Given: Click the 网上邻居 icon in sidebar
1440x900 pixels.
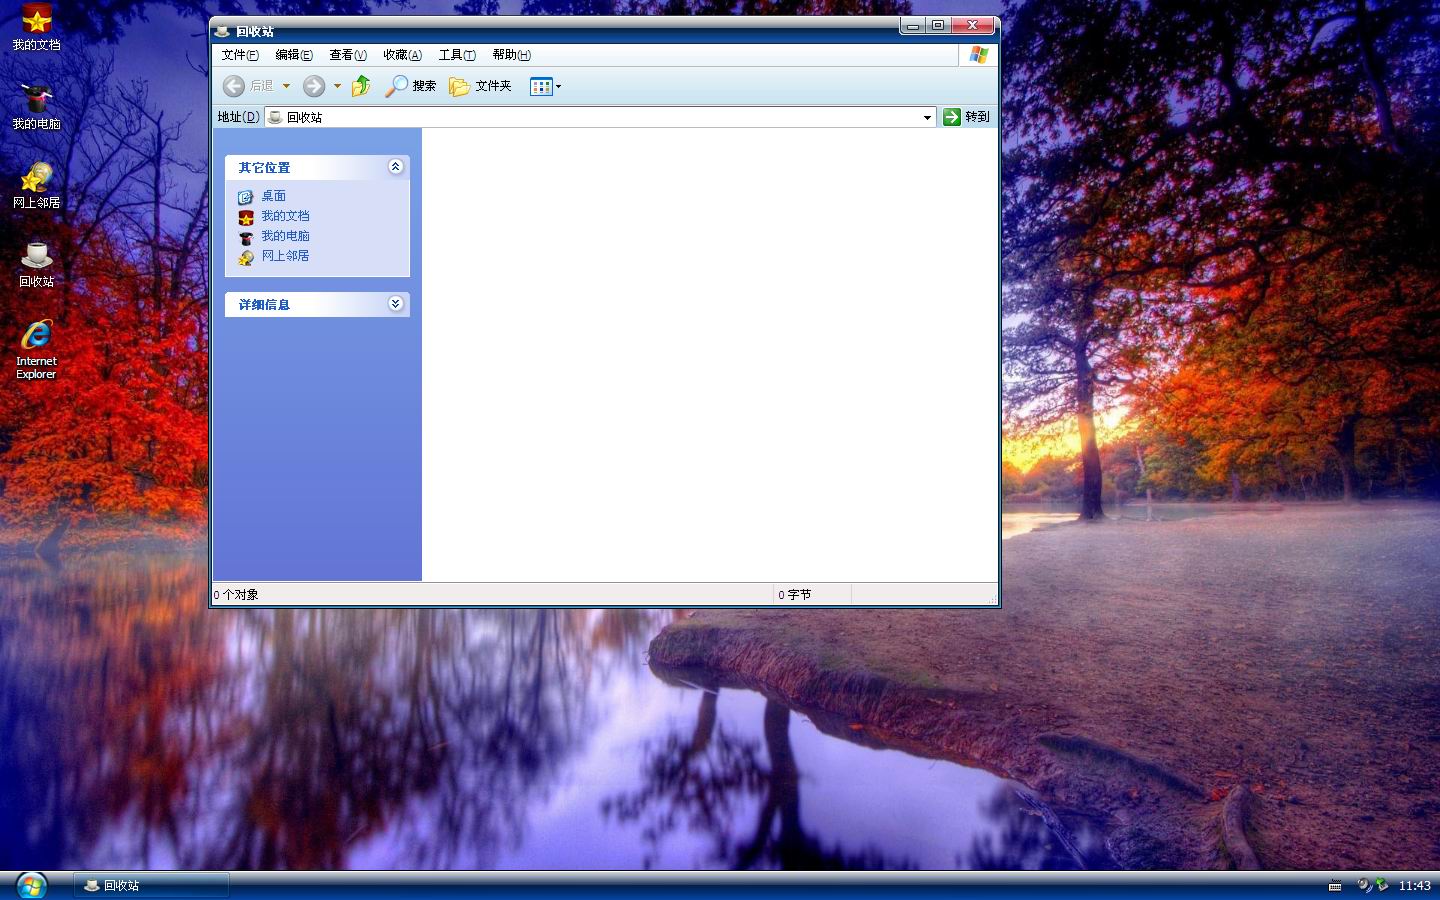Looking at the screenshot, I should 246,257.
